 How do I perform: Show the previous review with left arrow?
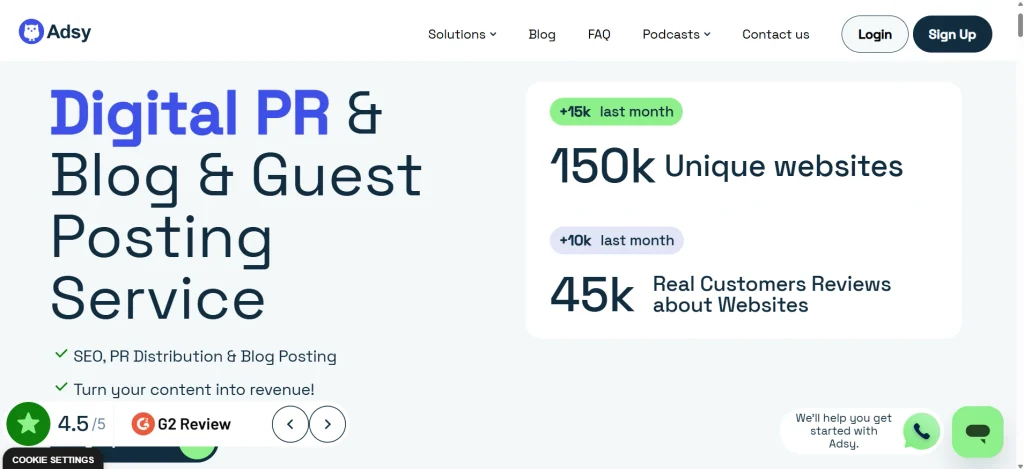(290, 424)
